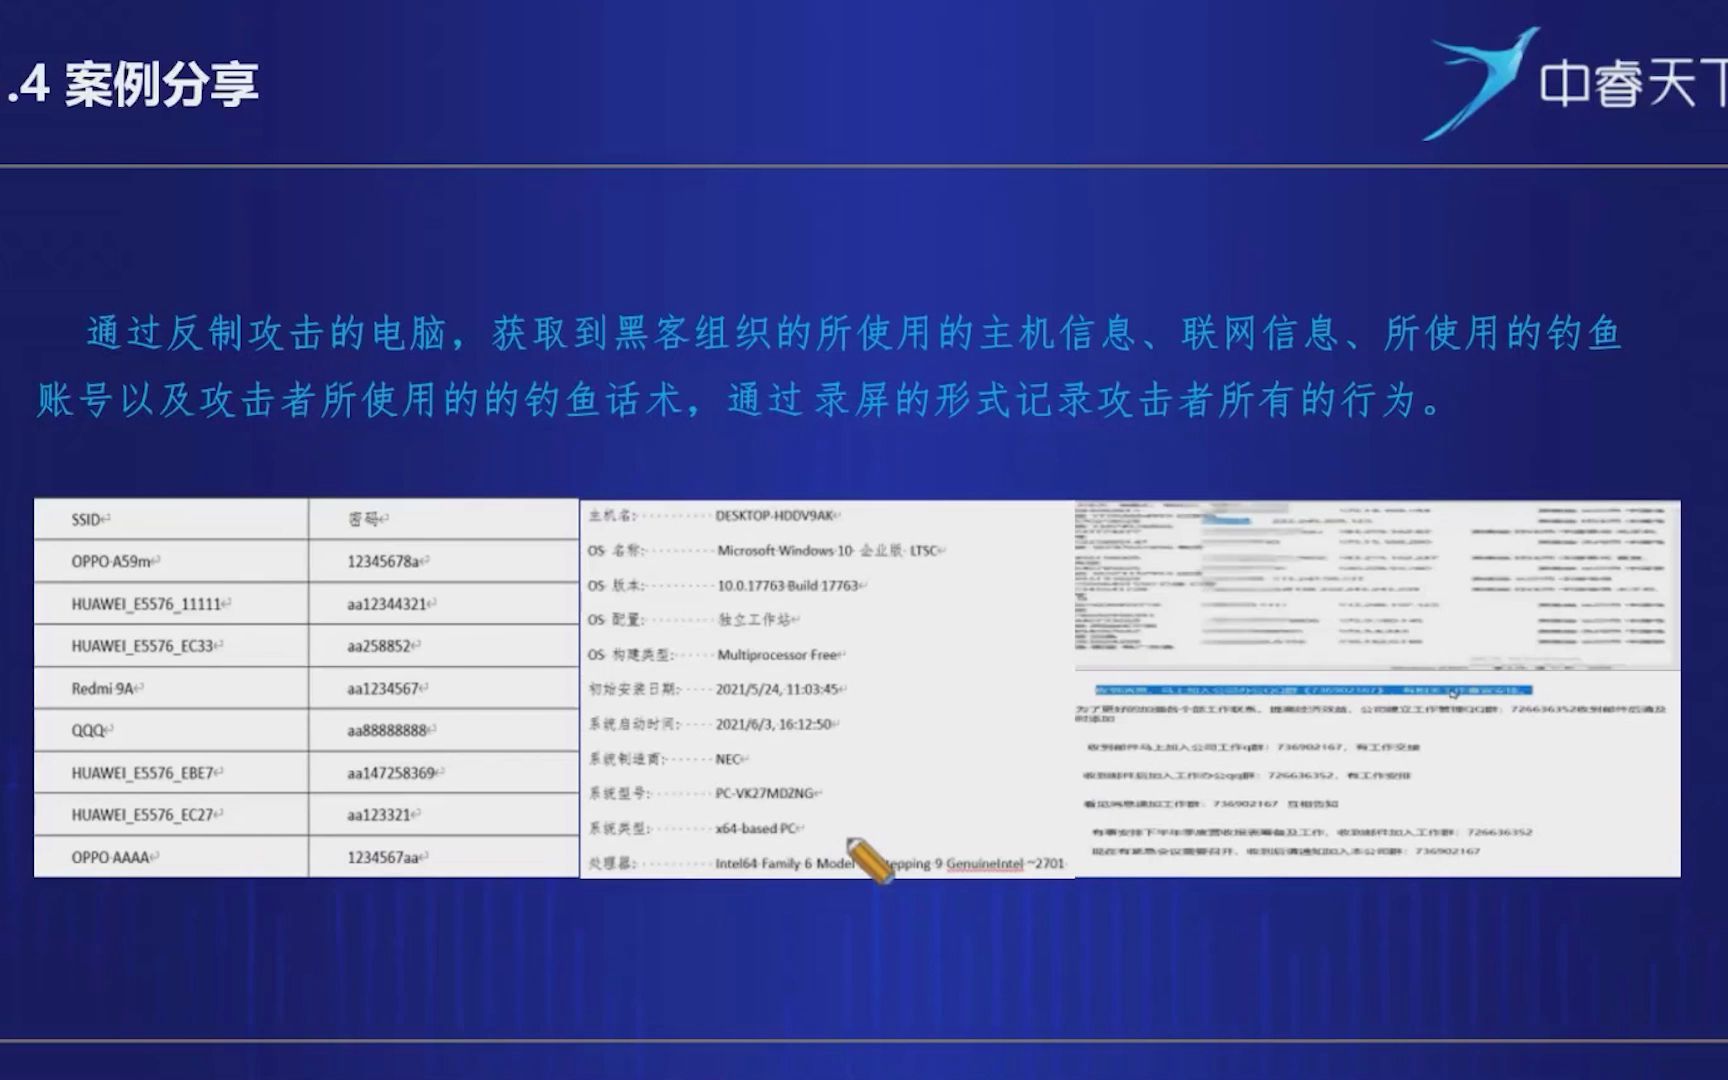
Task: Select the password cell aa1234567
Action: tap(443, 688)
